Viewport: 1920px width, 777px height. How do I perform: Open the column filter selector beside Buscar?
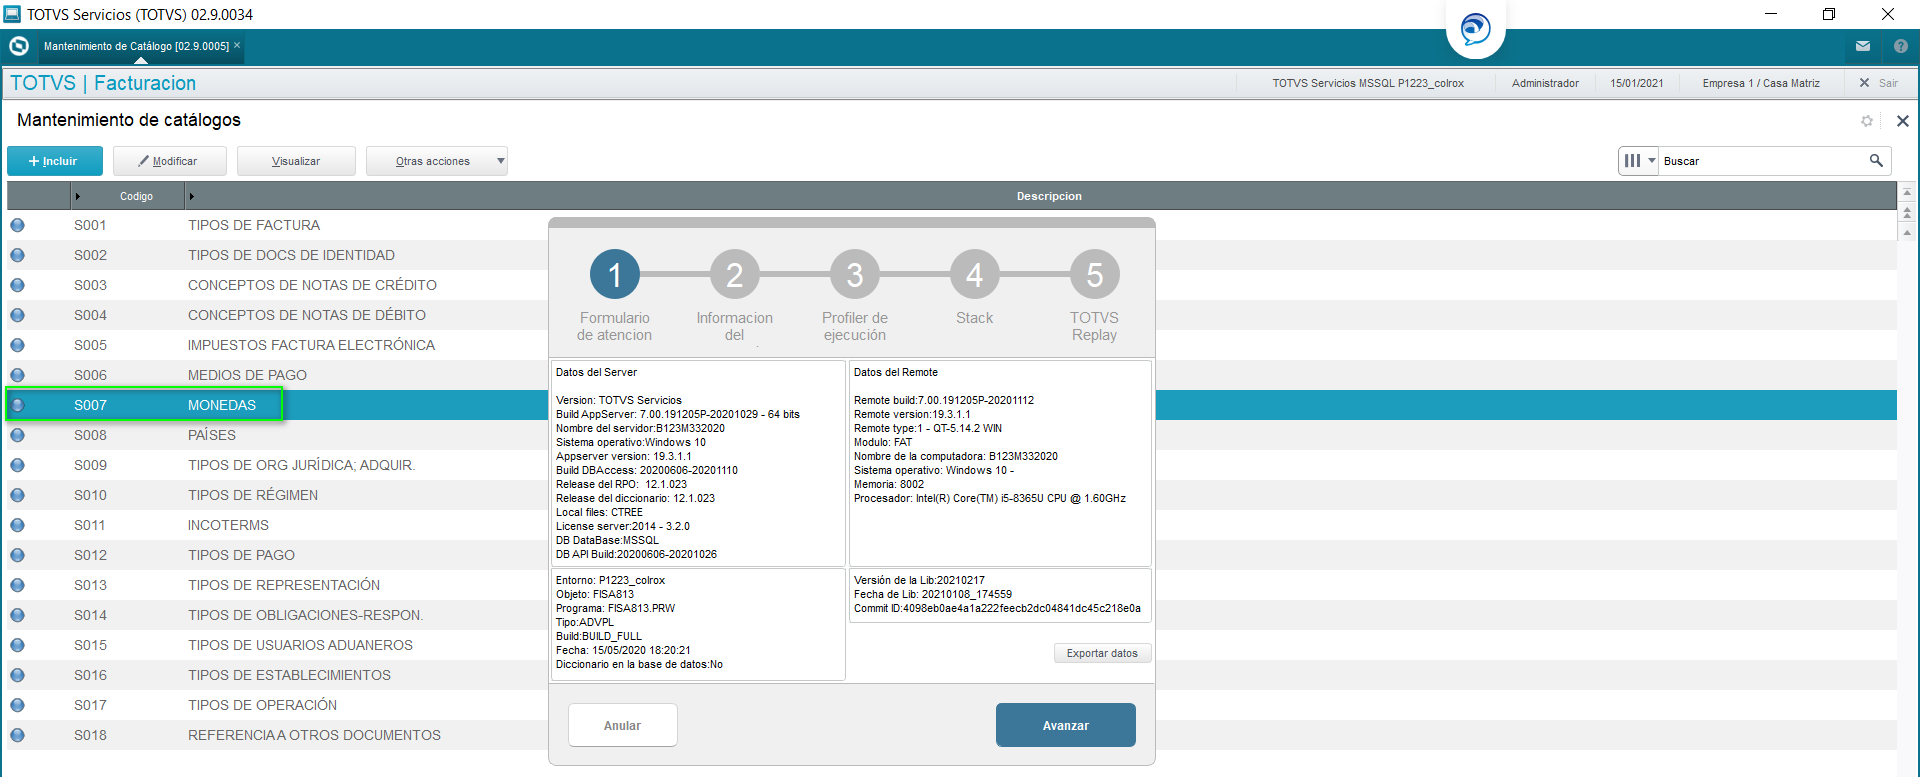click(x=1639, y=161)
